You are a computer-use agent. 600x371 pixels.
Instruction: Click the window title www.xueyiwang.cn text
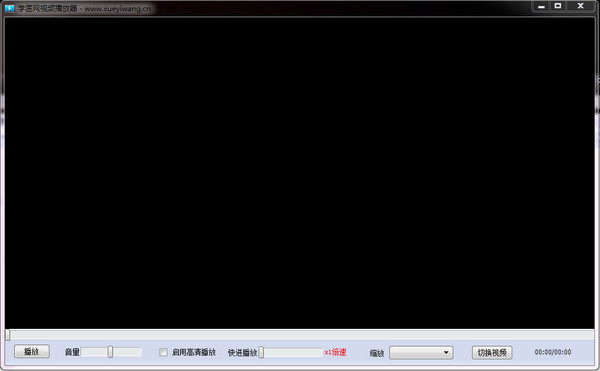coord(117,8)
